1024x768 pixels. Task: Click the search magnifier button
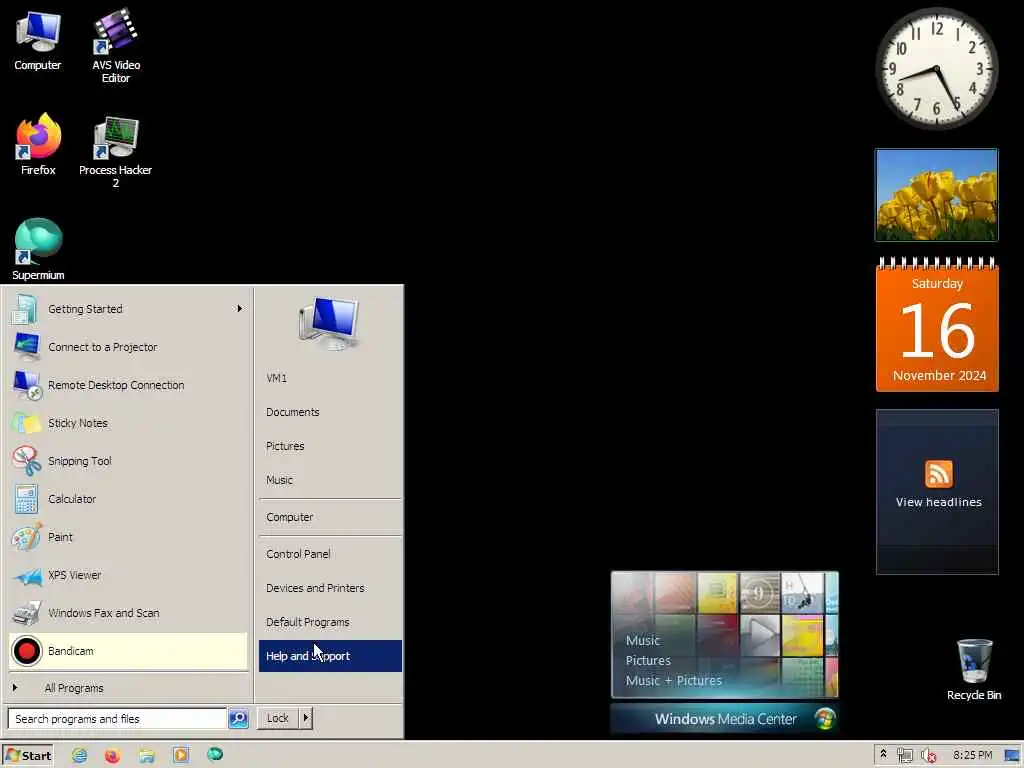pyautogui.click(x=238, y=718)
